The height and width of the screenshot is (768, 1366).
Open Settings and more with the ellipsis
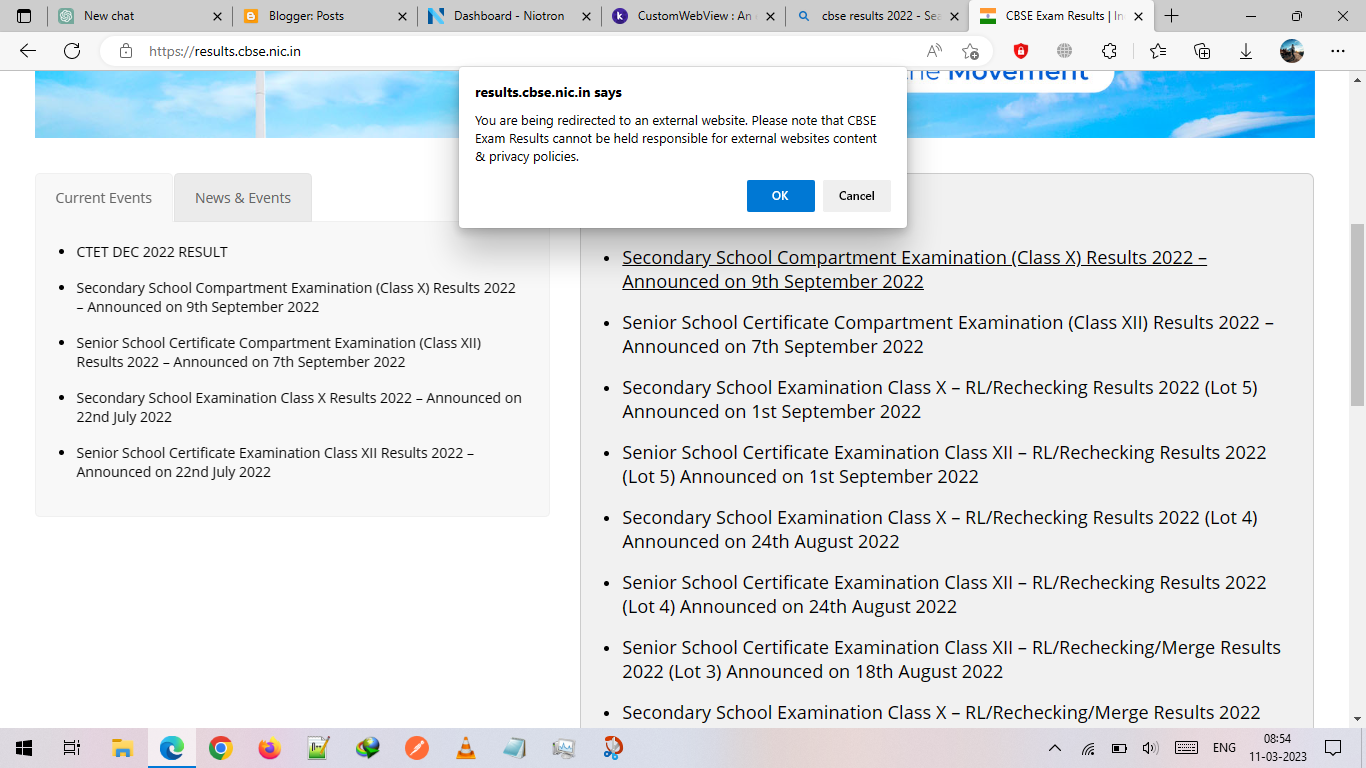click(x=1338, y=50)
